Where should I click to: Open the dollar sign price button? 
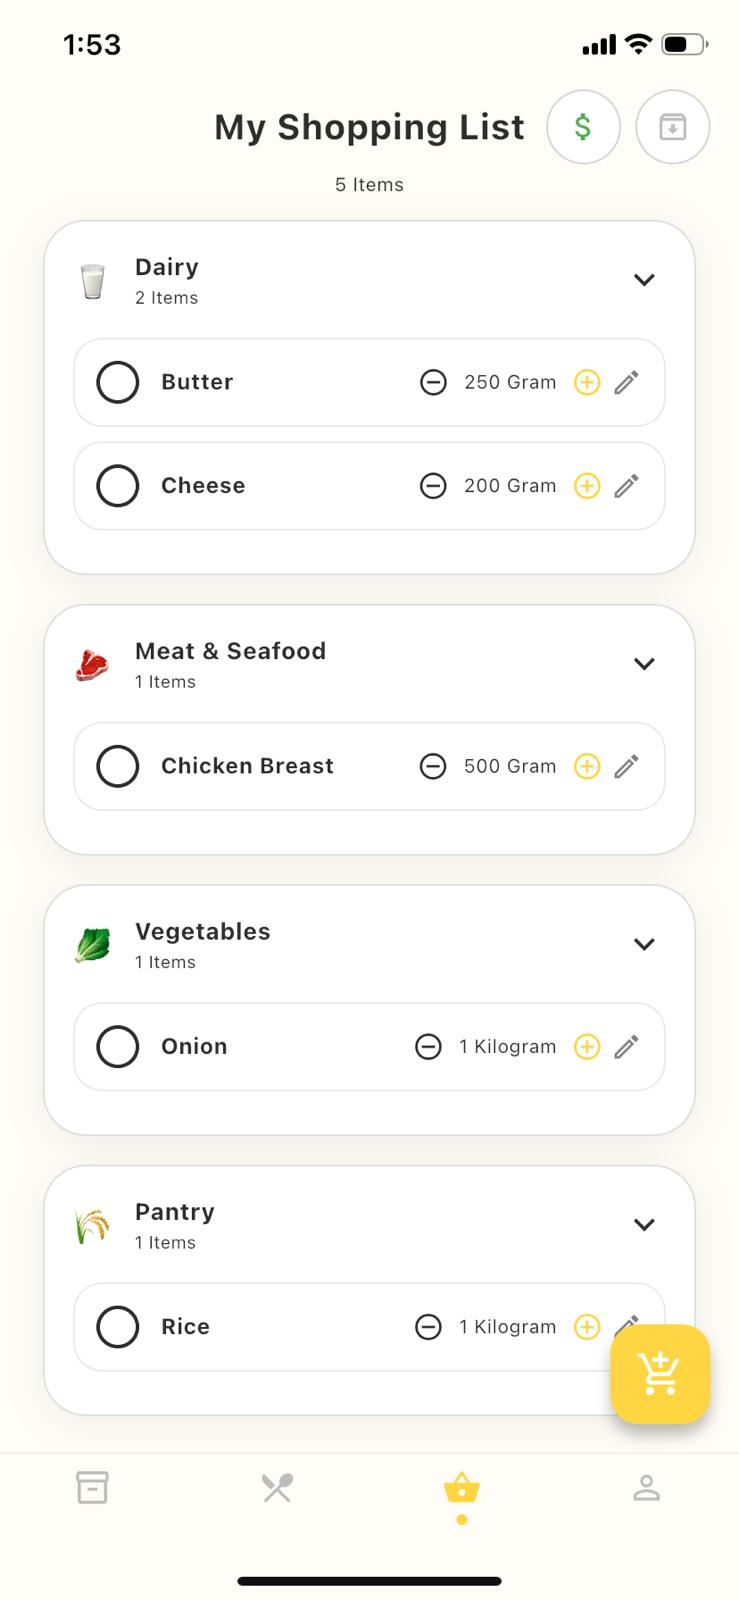tap(583, 127)
